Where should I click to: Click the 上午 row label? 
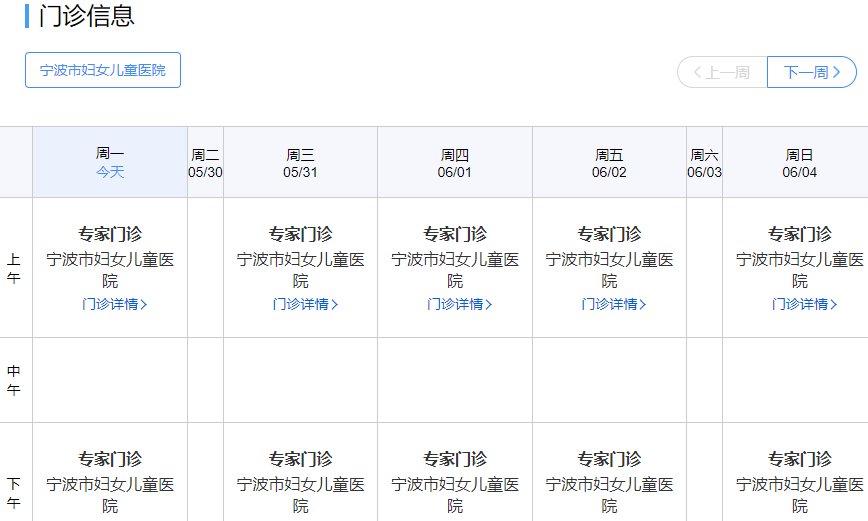14,268
